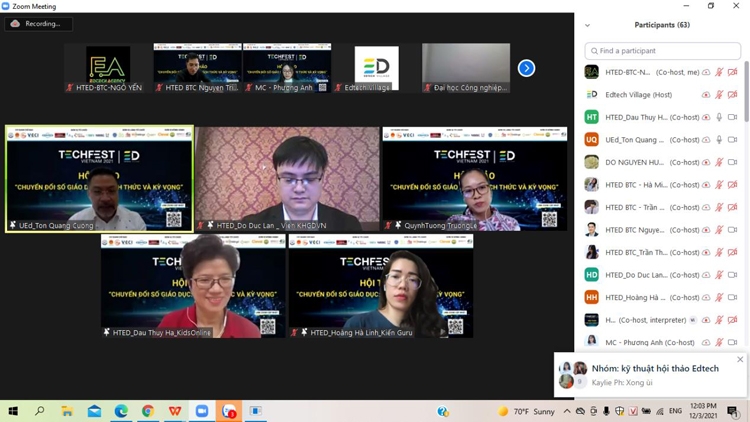The width and height of the screenshot is (750, 422).
Task: Click the Recording indicator button
Action: click(37, 23)
